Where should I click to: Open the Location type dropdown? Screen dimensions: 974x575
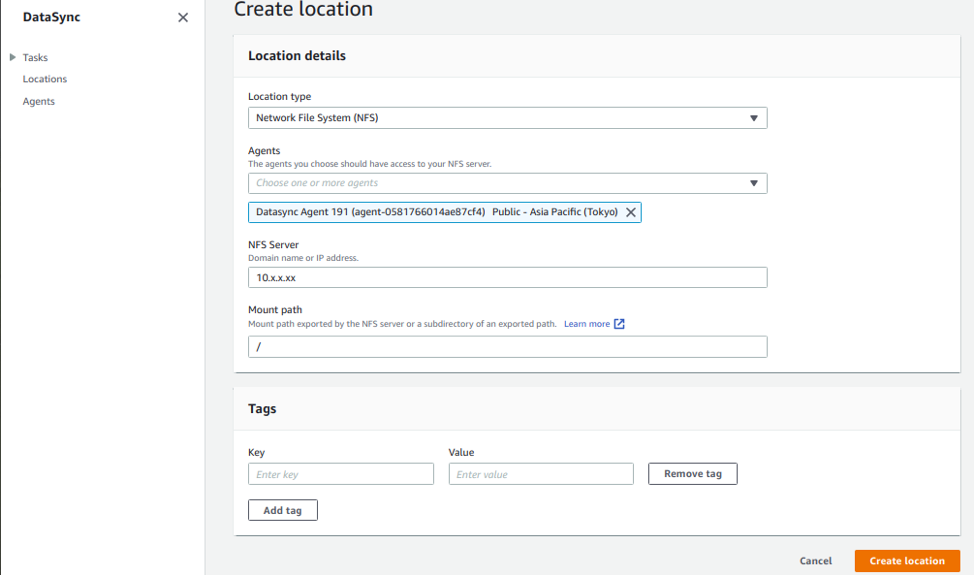507,118
